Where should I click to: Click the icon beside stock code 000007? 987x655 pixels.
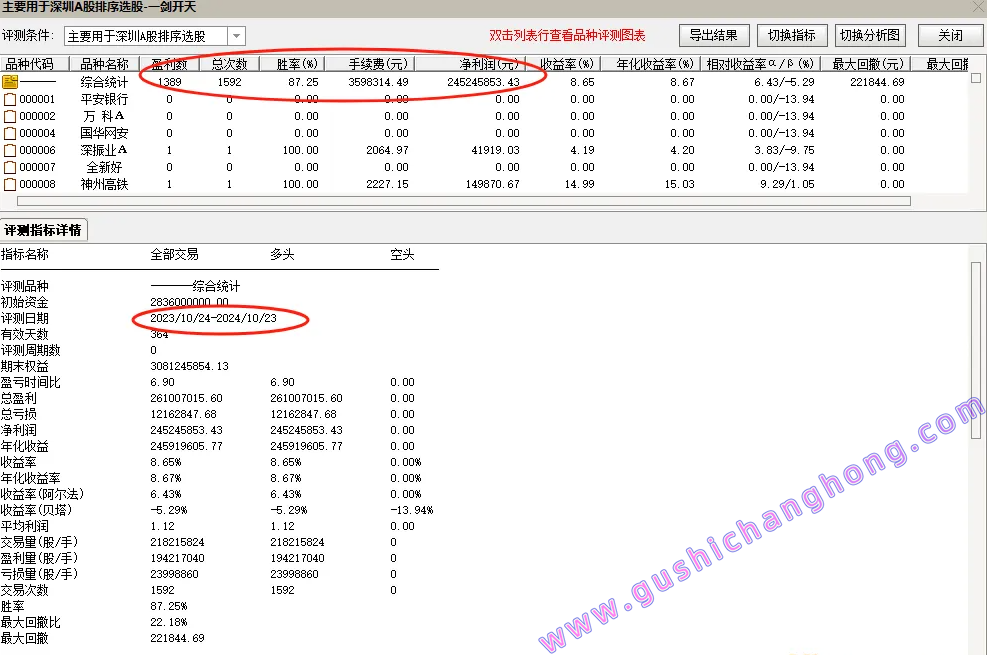(10, 167)
